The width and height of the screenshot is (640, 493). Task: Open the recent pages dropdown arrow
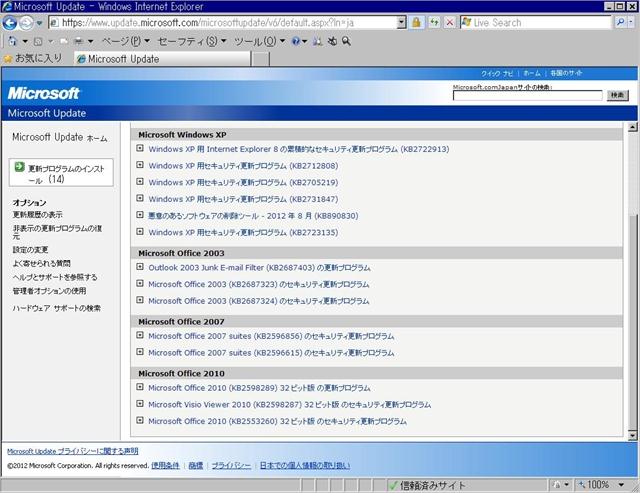[39, 23]
